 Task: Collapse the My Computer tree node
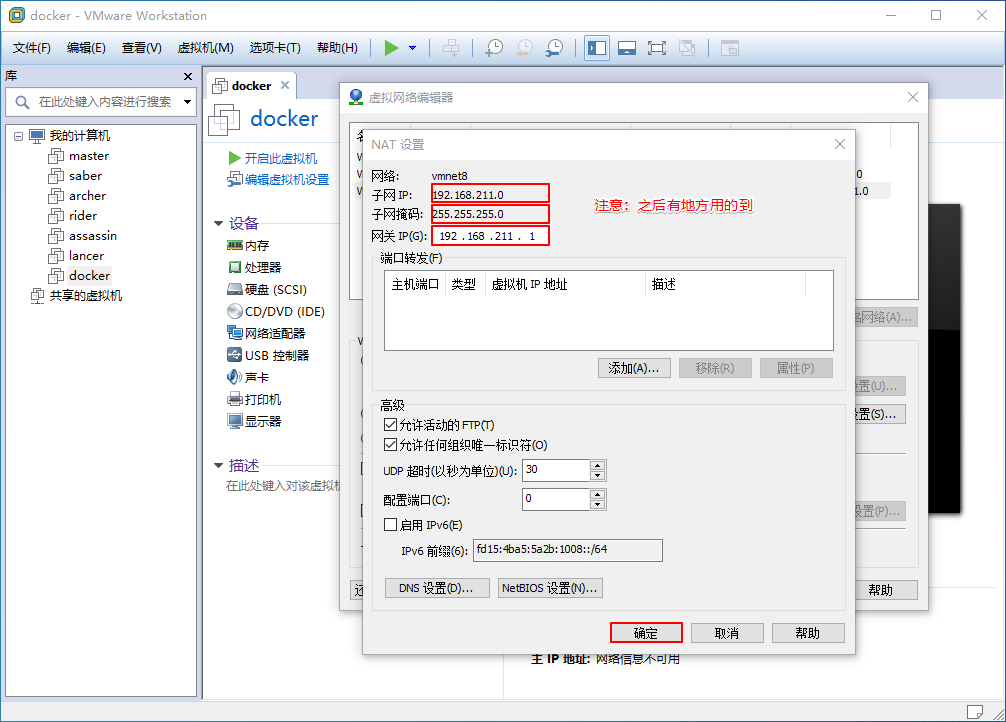click(x=19, y=136)
